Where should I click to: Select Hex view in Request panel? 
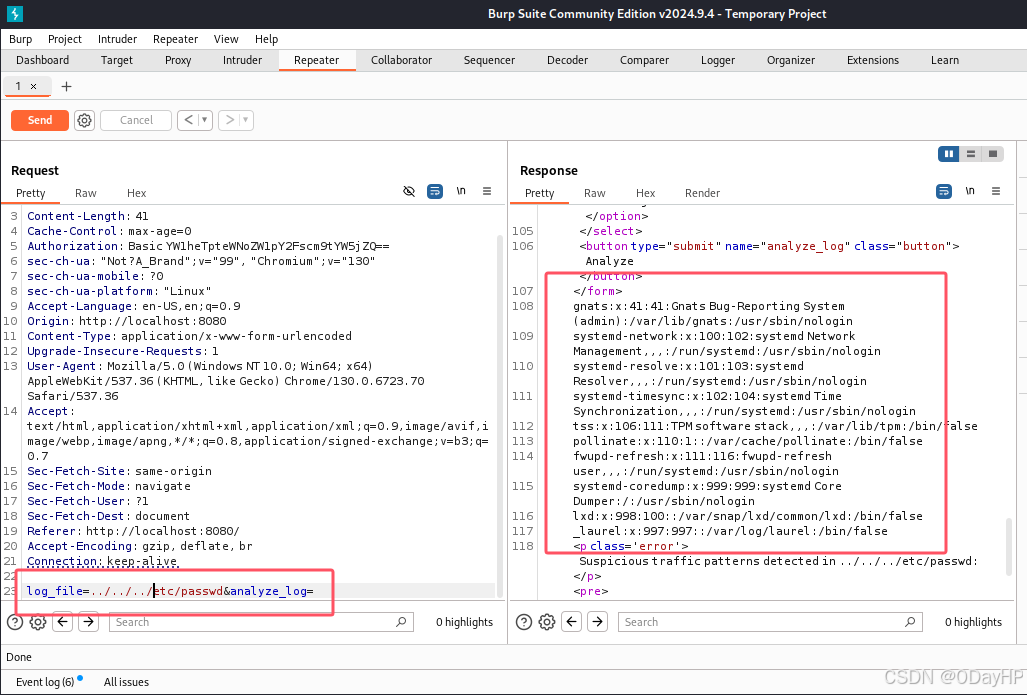[136, 193]
